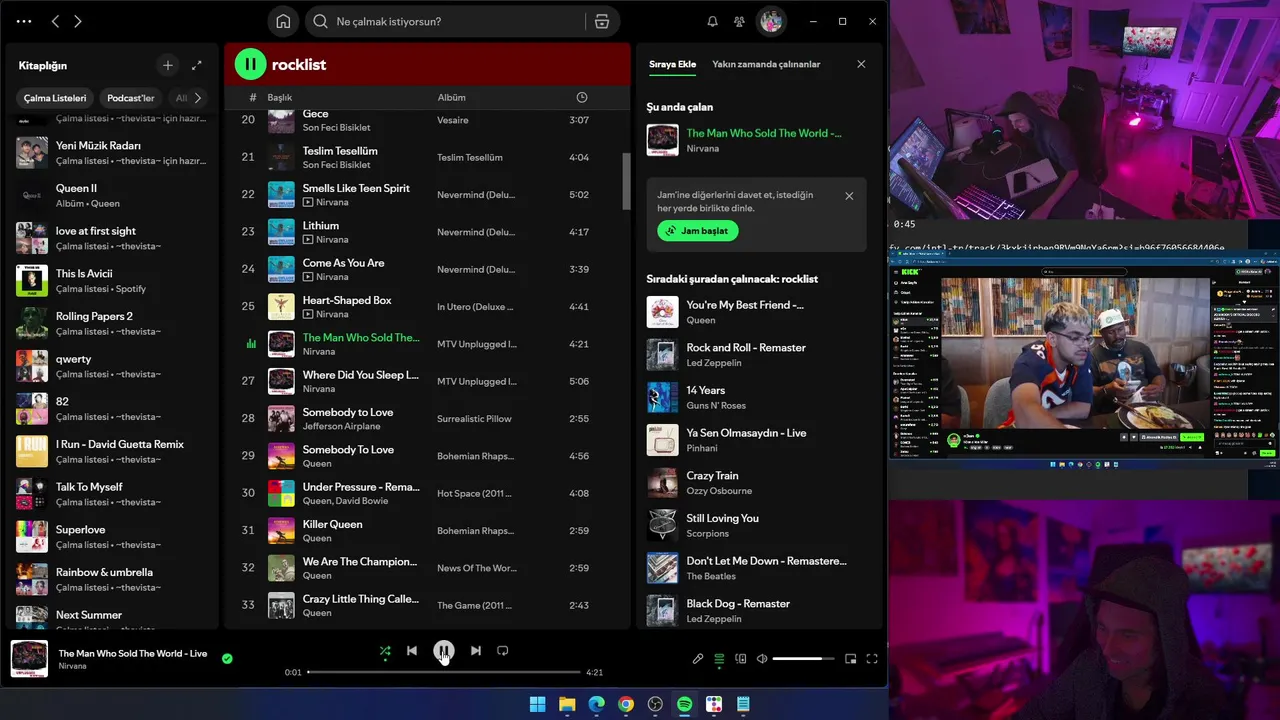The image size is (1280, 720).
Task: Open lyrics microphone icon
Action: coord(698,659)
